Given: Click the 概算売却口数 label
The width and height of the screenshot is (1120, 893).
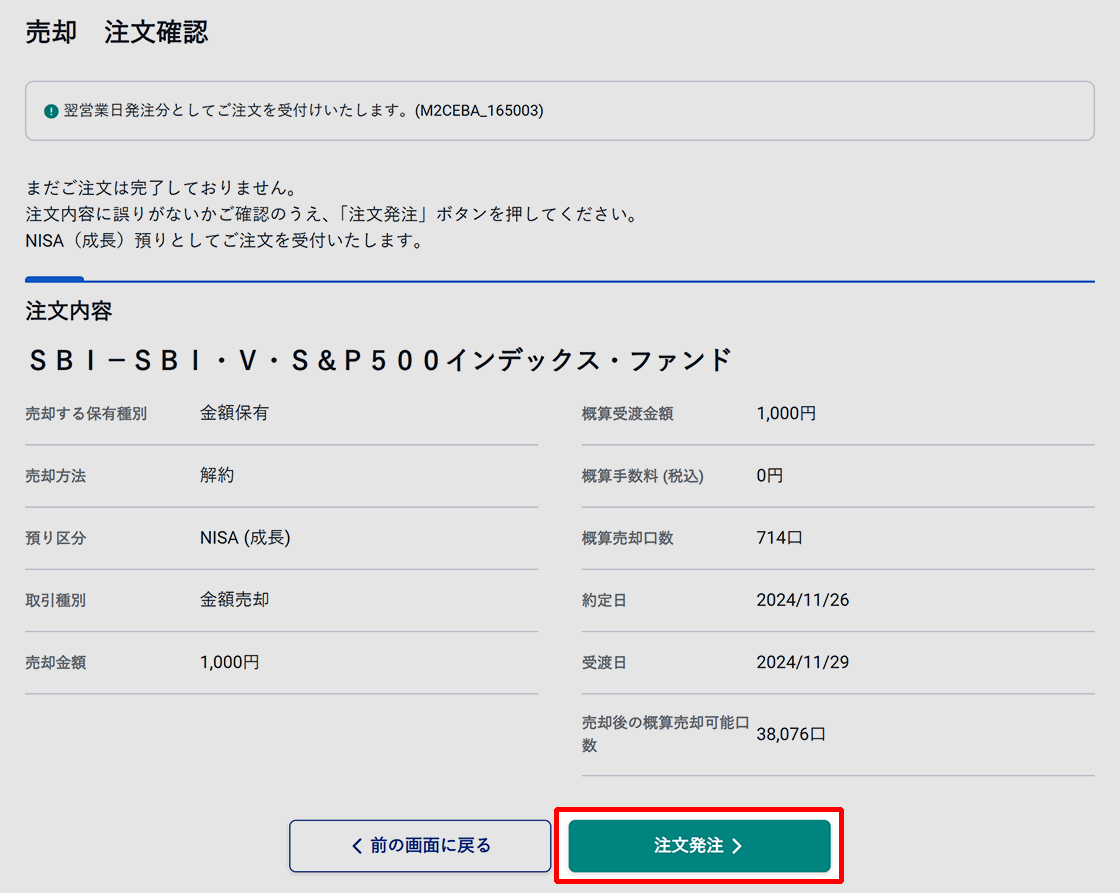Looking at the screenshot, I should tap(627, 538).
